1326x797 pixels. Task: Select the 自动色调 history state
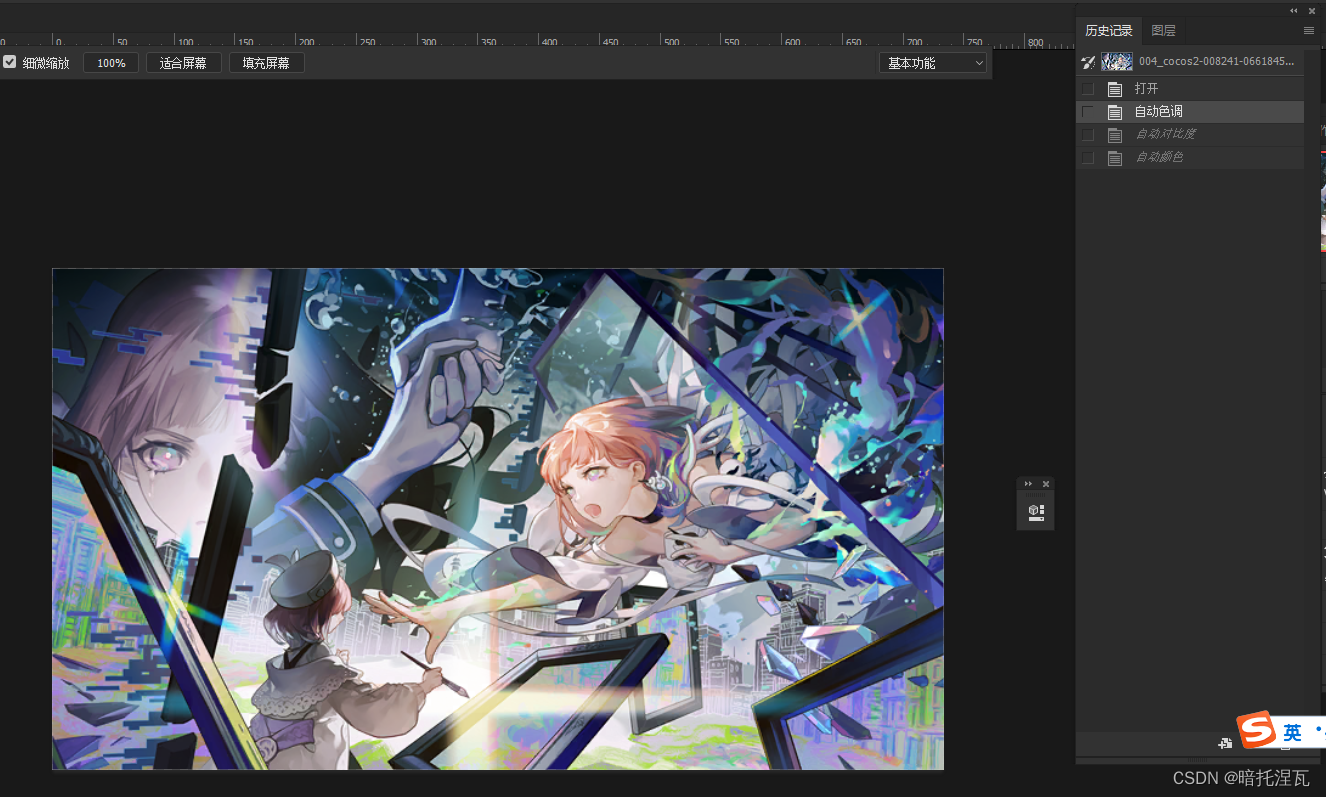point(1190,112)
